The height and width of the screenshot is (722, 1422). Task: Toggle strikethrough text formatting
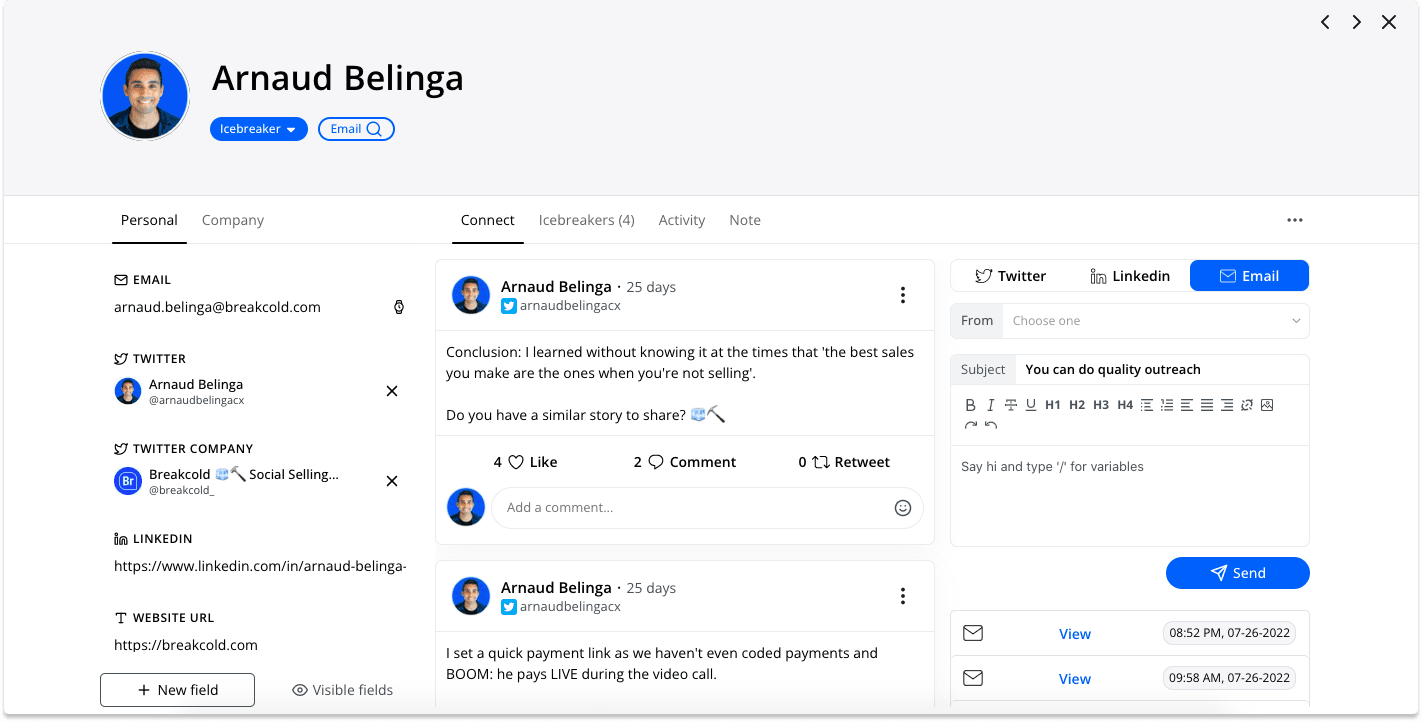pyautogui.click(x=1011, y=405)
